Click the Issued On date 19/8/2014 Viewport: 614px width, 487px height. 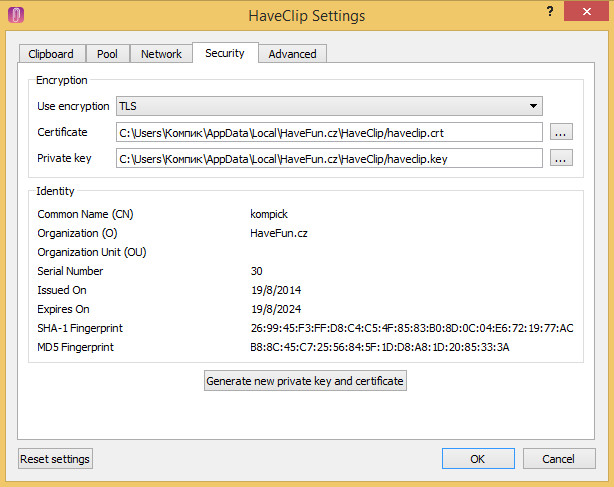276,290
